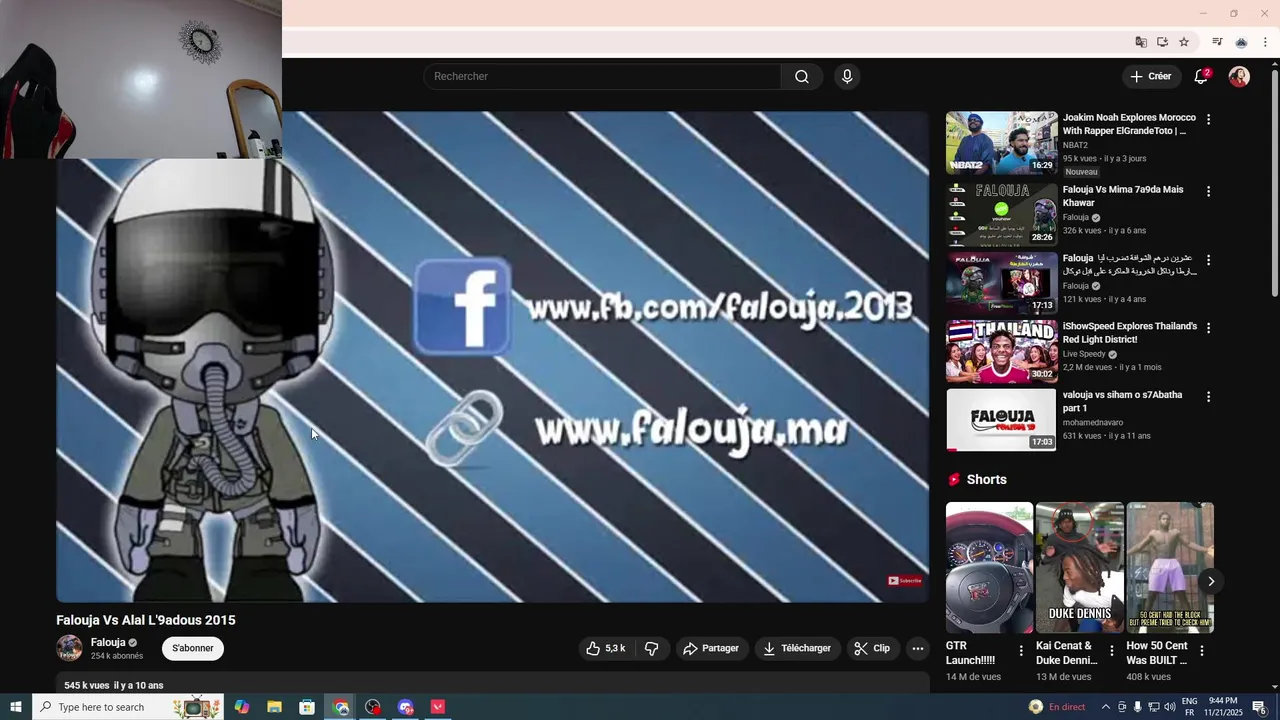The image size is (1280, 720).
Task: Open Falouja channel avatar below the video
Action: [69, 648]
